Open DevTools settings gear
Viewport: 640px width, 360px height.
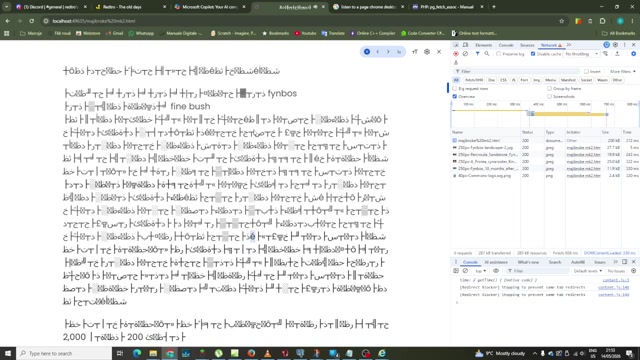pyautogui.click(x=616, y=45)
